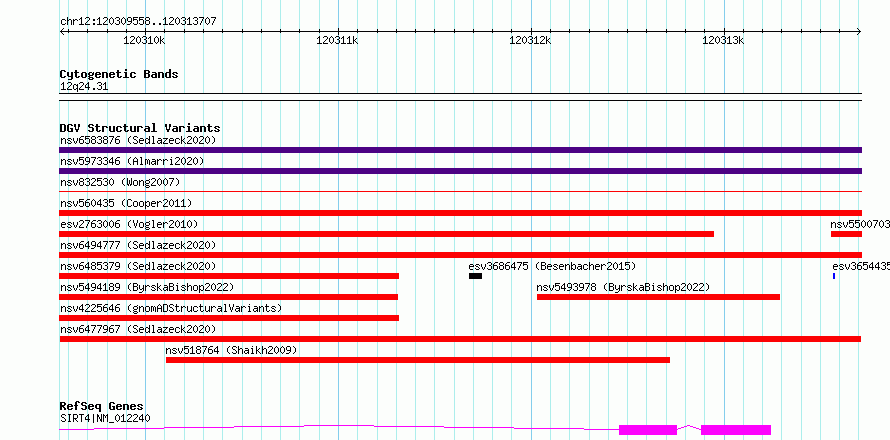Select the nsv4225646 red variant bar
The height and width of the screenshot is (440, 890).
click(229, 318)
